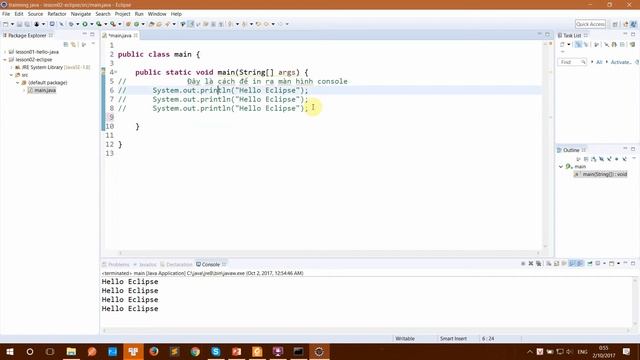Click Remove All Terminated Launches icon

click(539, 264)
